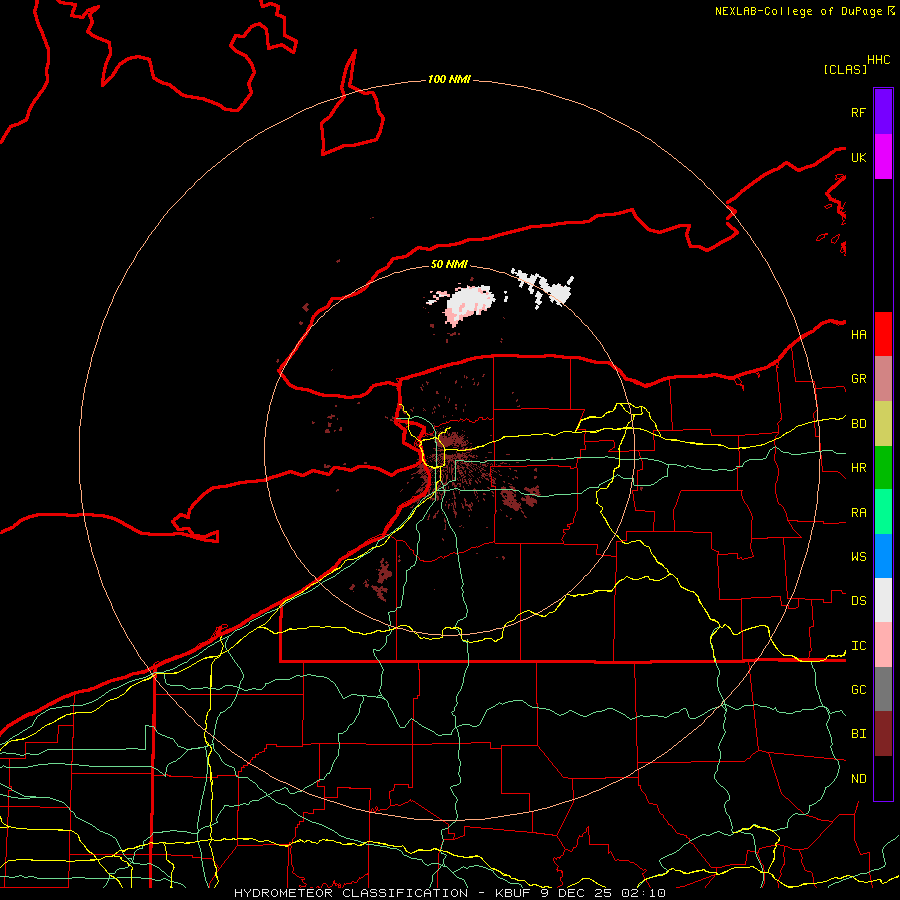Screen dimensions: 900x900
Task: Click the RA light green legend swatch
Action: click(883, 512)
